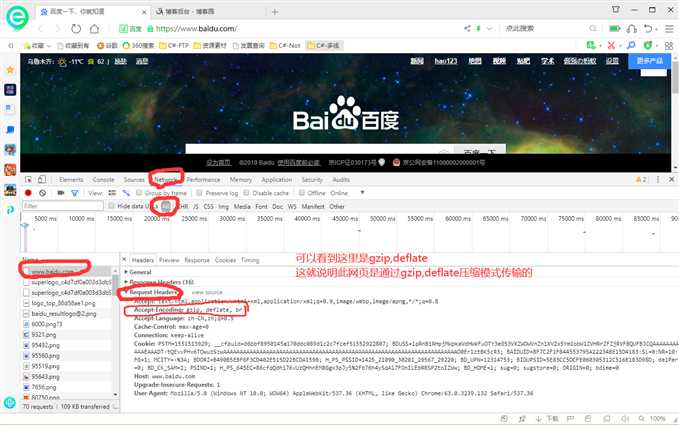Open the Preview tab of request
This screenshot has height=425, width=679.
(169, 260)
